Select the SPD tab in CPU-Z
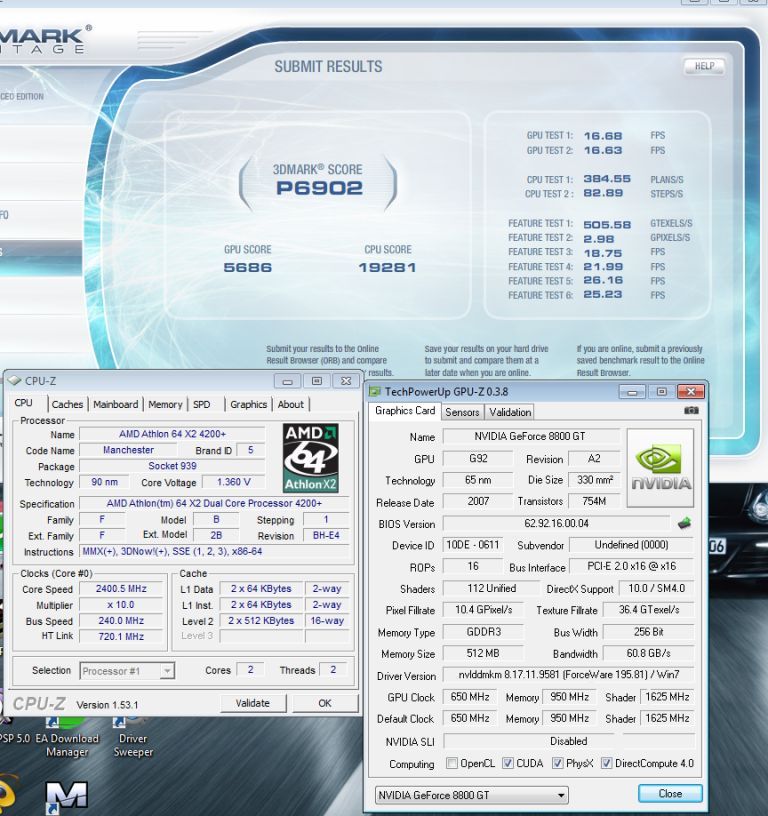This screenshot has height=816, width=768. 202,404
